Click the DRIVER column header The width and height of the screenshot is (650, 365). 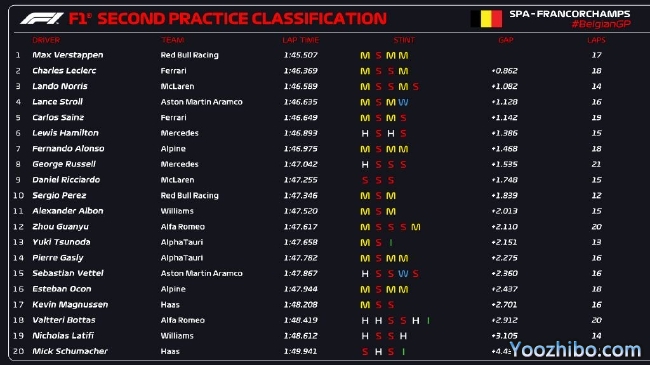pyautogui.click(x=46, y=40)
